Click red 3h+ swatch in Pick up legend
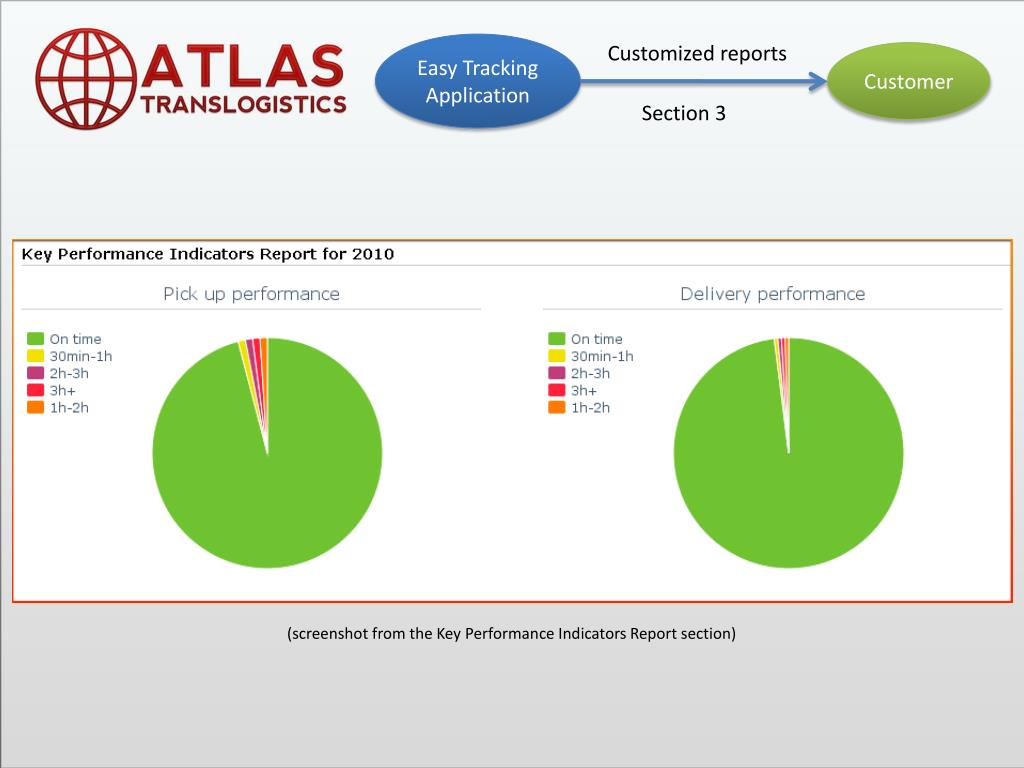The image size is (1024, 768). click(35, 390)
